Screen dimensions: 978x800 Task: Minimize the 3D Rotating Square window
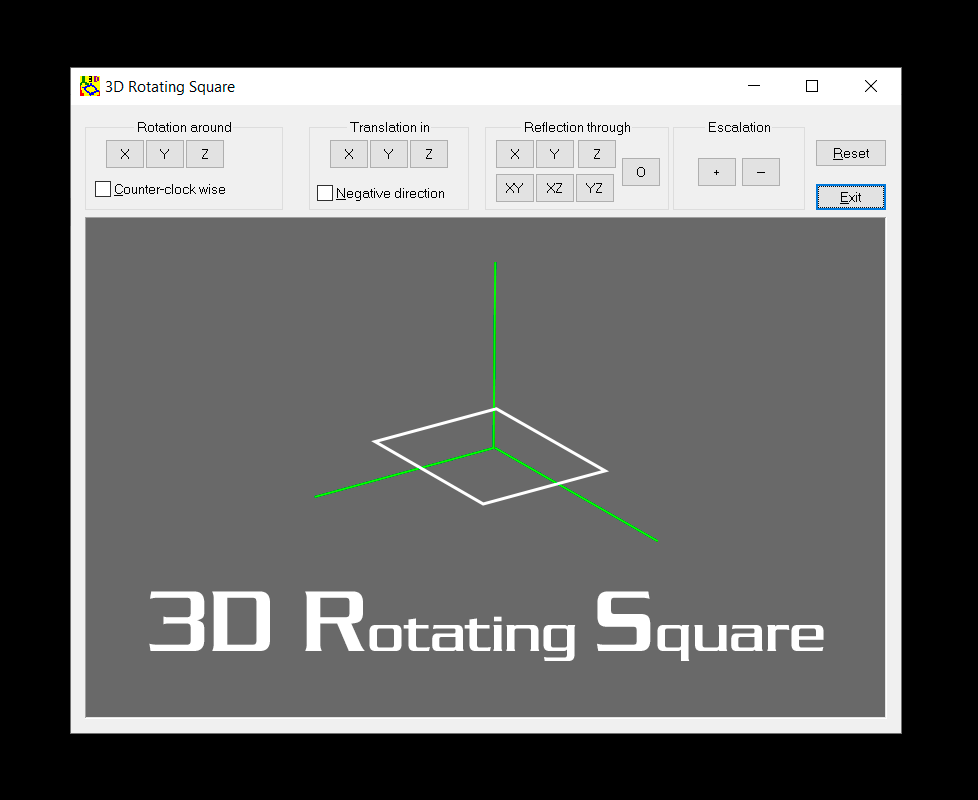coord(753,86)
